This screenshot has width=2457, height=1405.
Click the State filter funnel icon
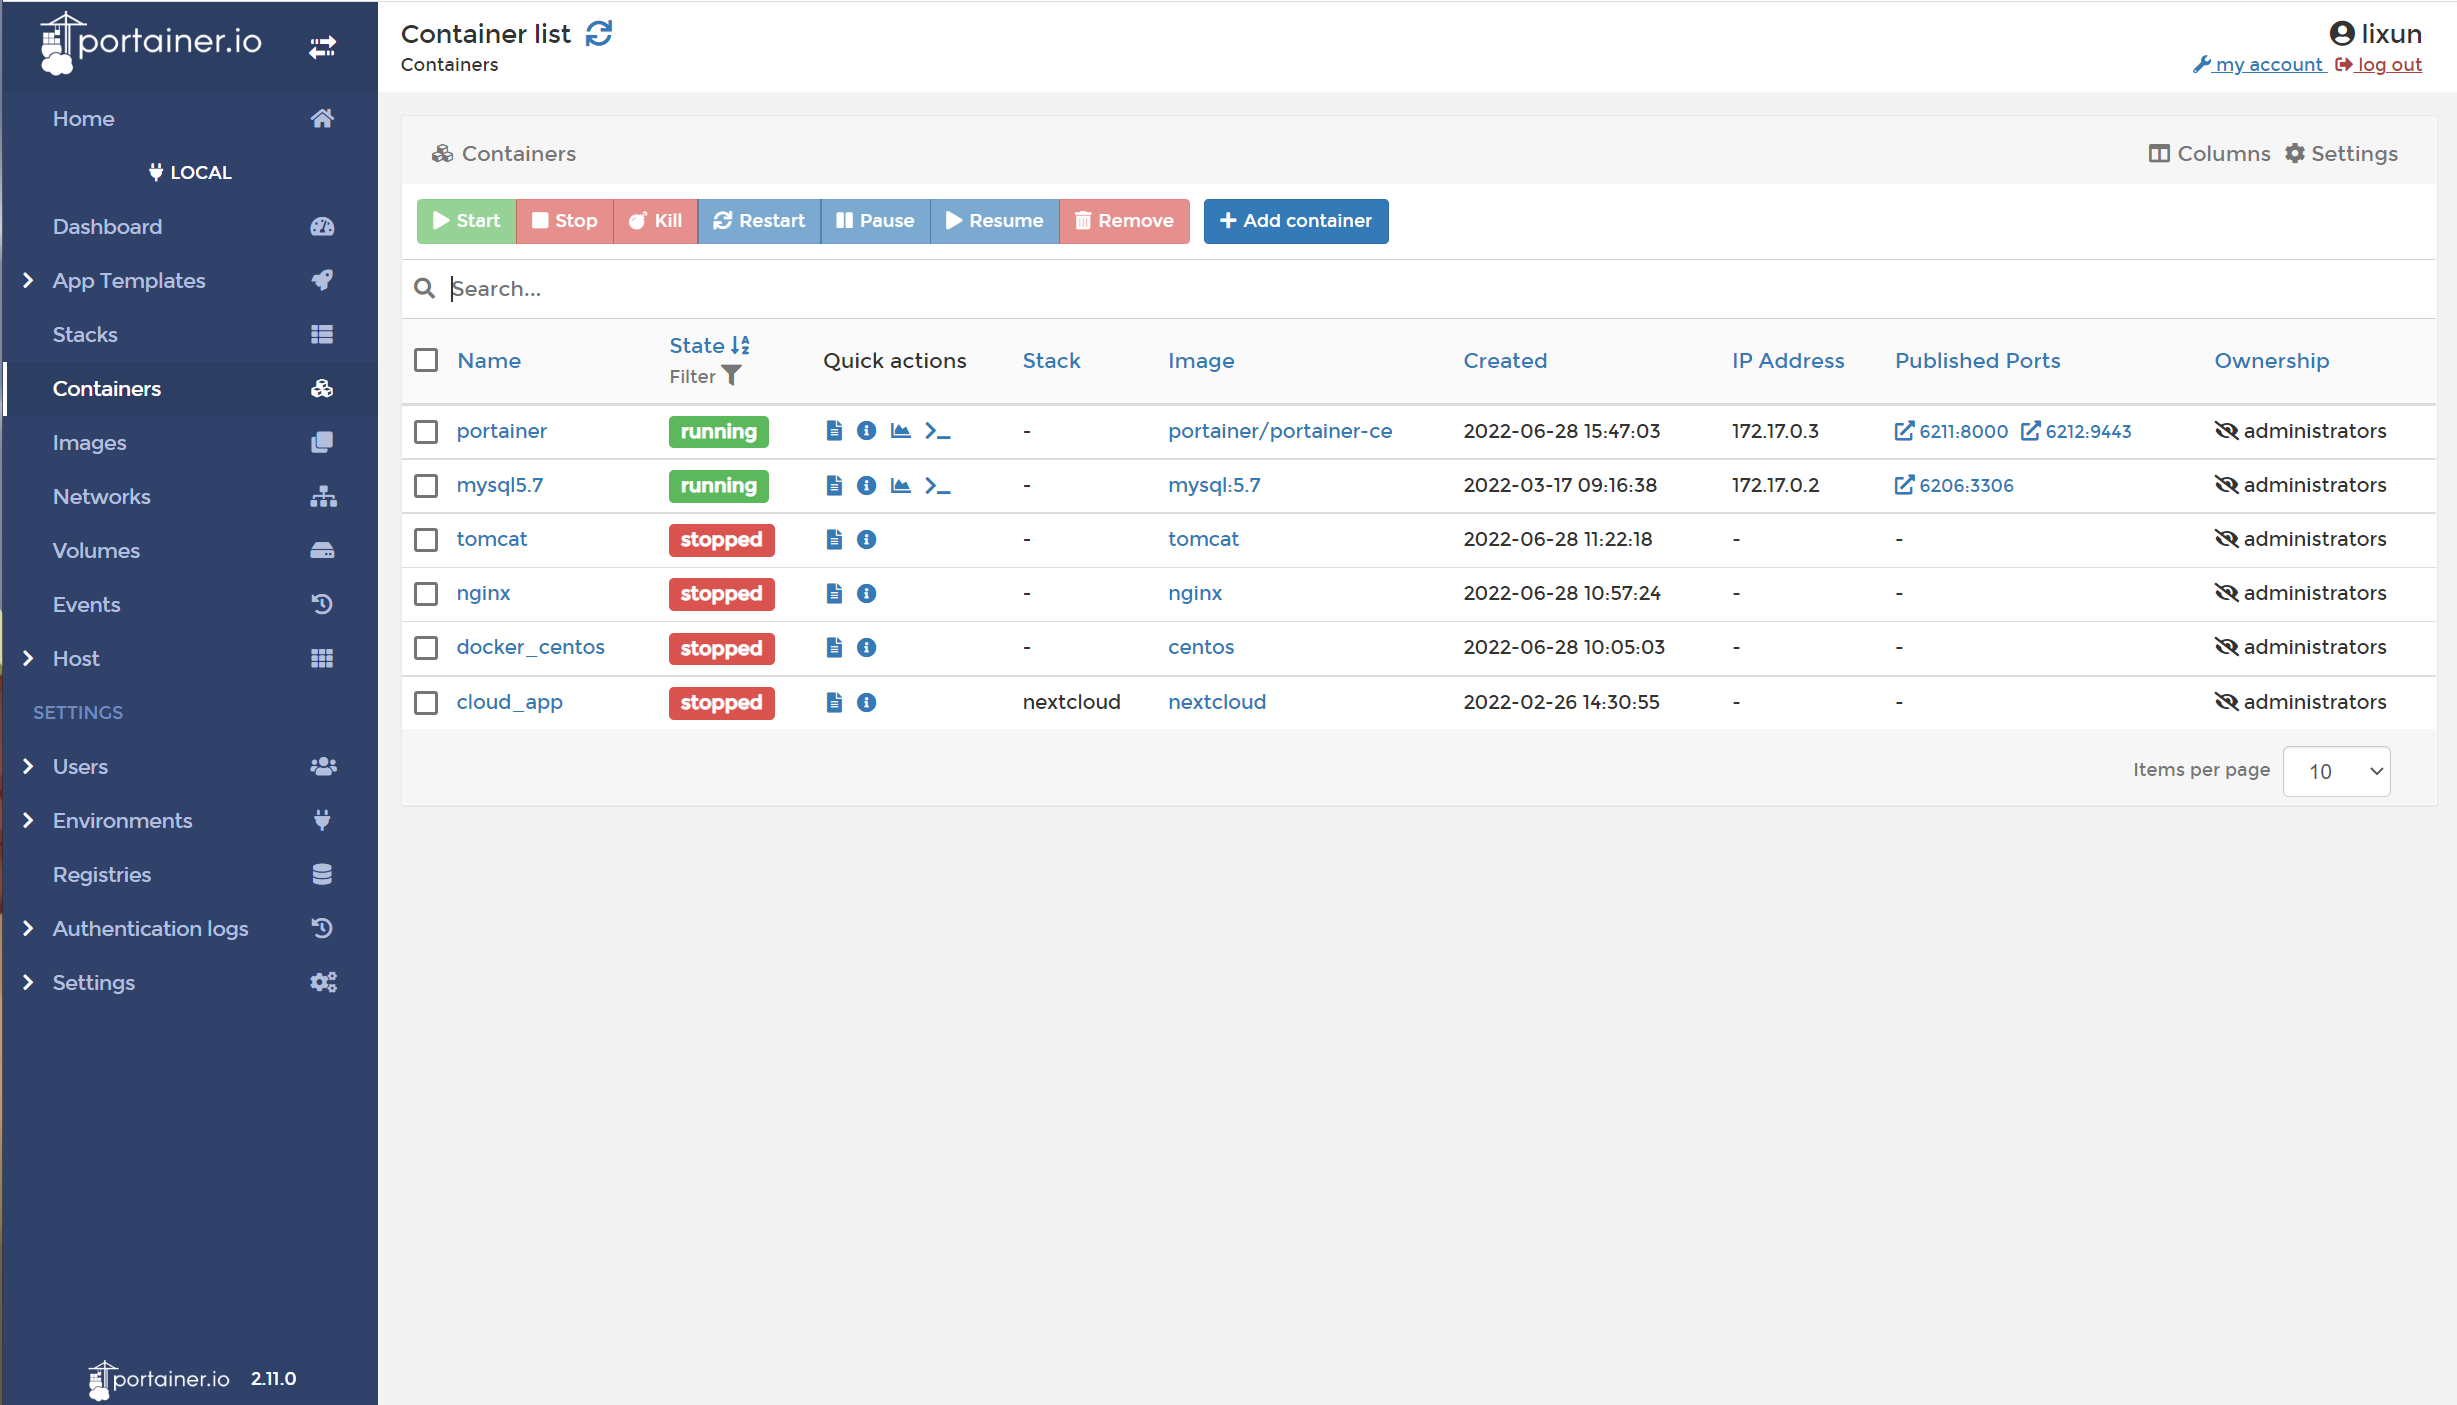732,376
